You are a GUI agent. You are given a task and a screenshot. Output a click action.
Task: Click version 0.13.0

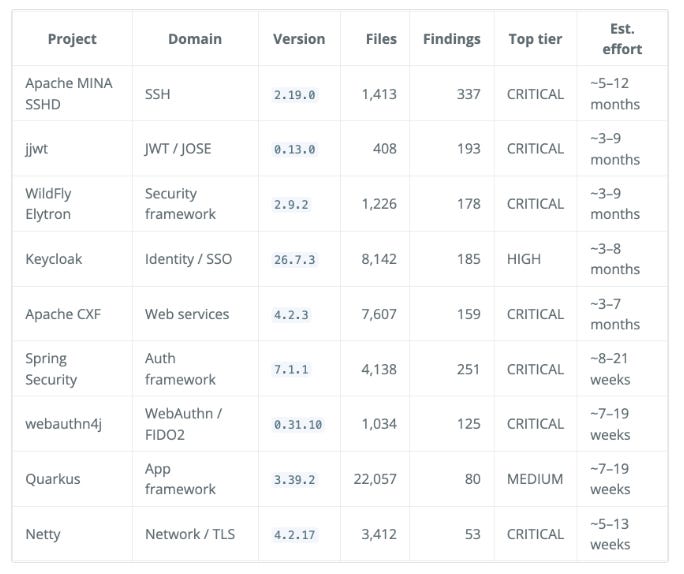click(294, 150)
